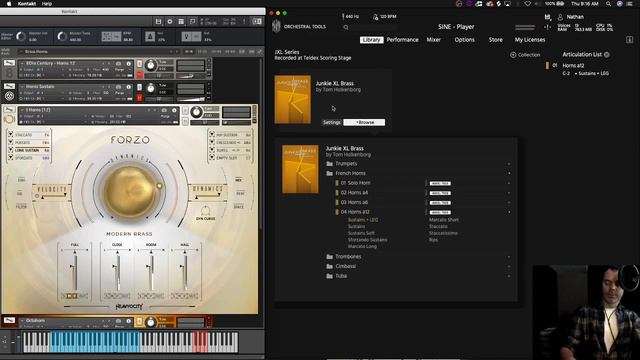Solo the 8Dio Century Horns instrument
Image resolution: width=640 pixels, height=360 pixels.
point(140,64)
